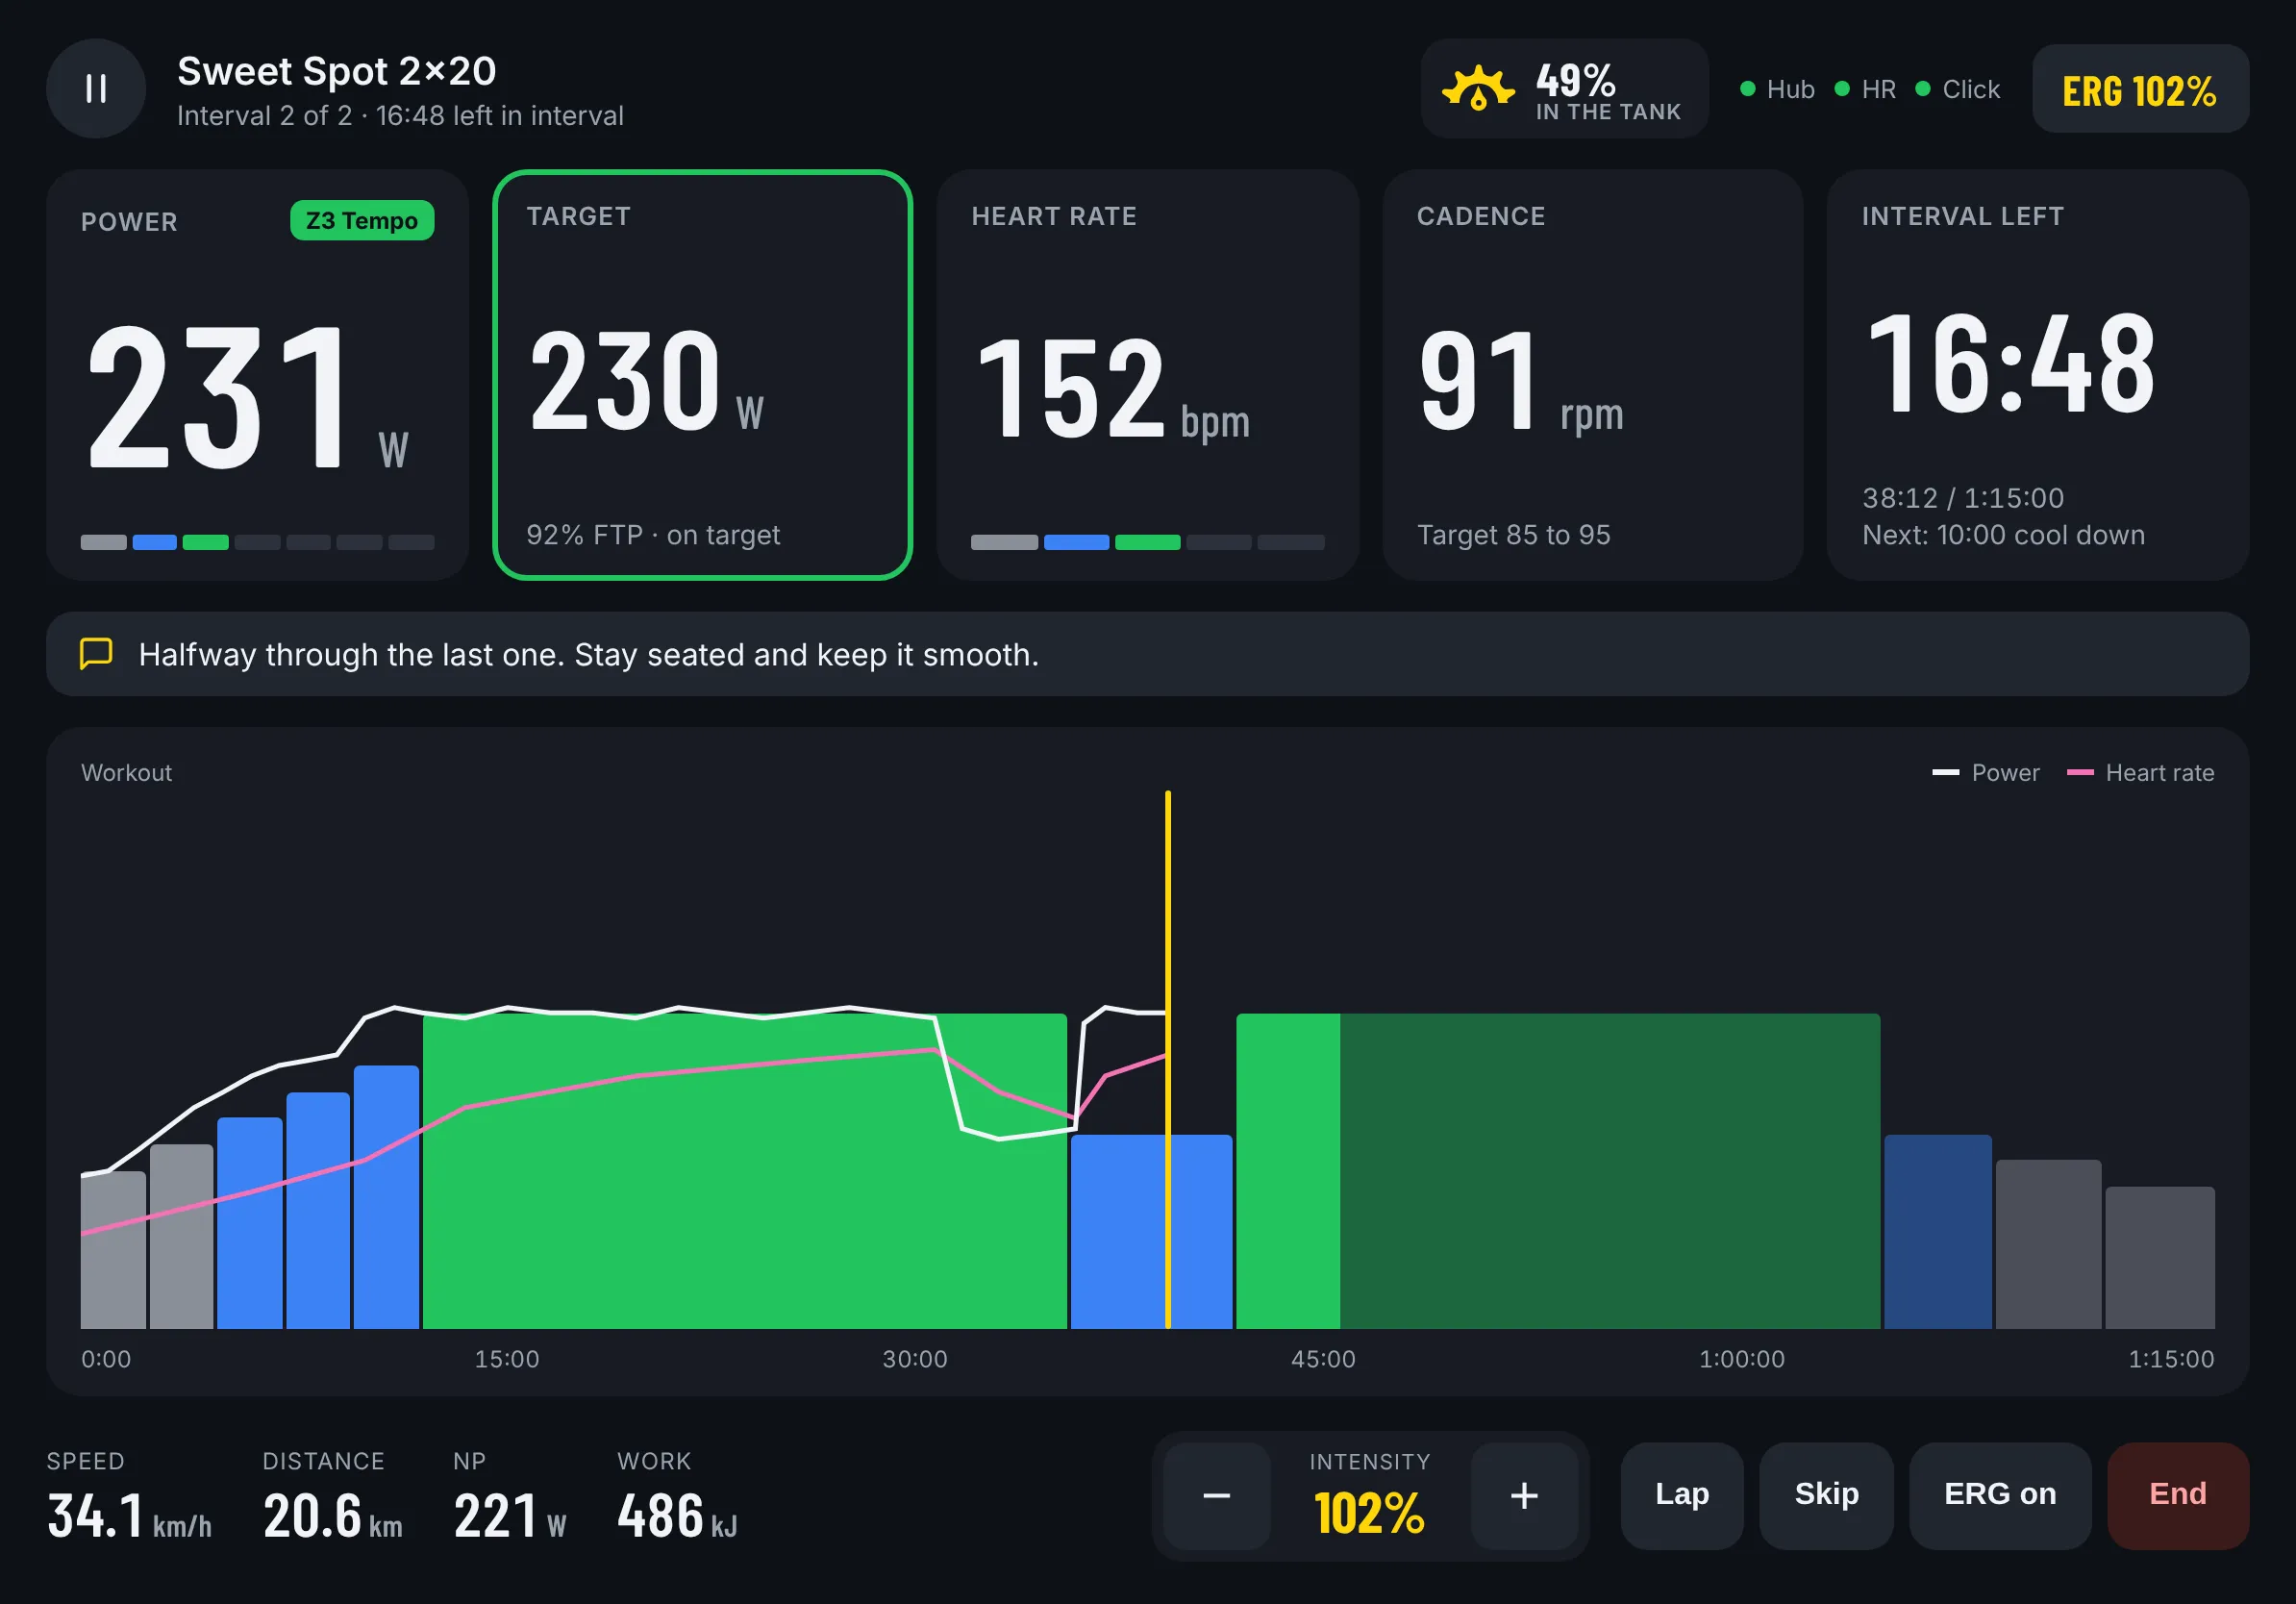Click 'Next: 10:00 cool down' text
Viewport: 2296px width, 1604px height.
tap(2003, 535)
